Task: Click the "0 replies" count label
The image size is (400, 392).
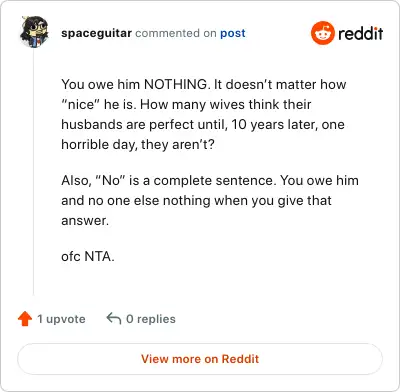Action: click(151, 319)
